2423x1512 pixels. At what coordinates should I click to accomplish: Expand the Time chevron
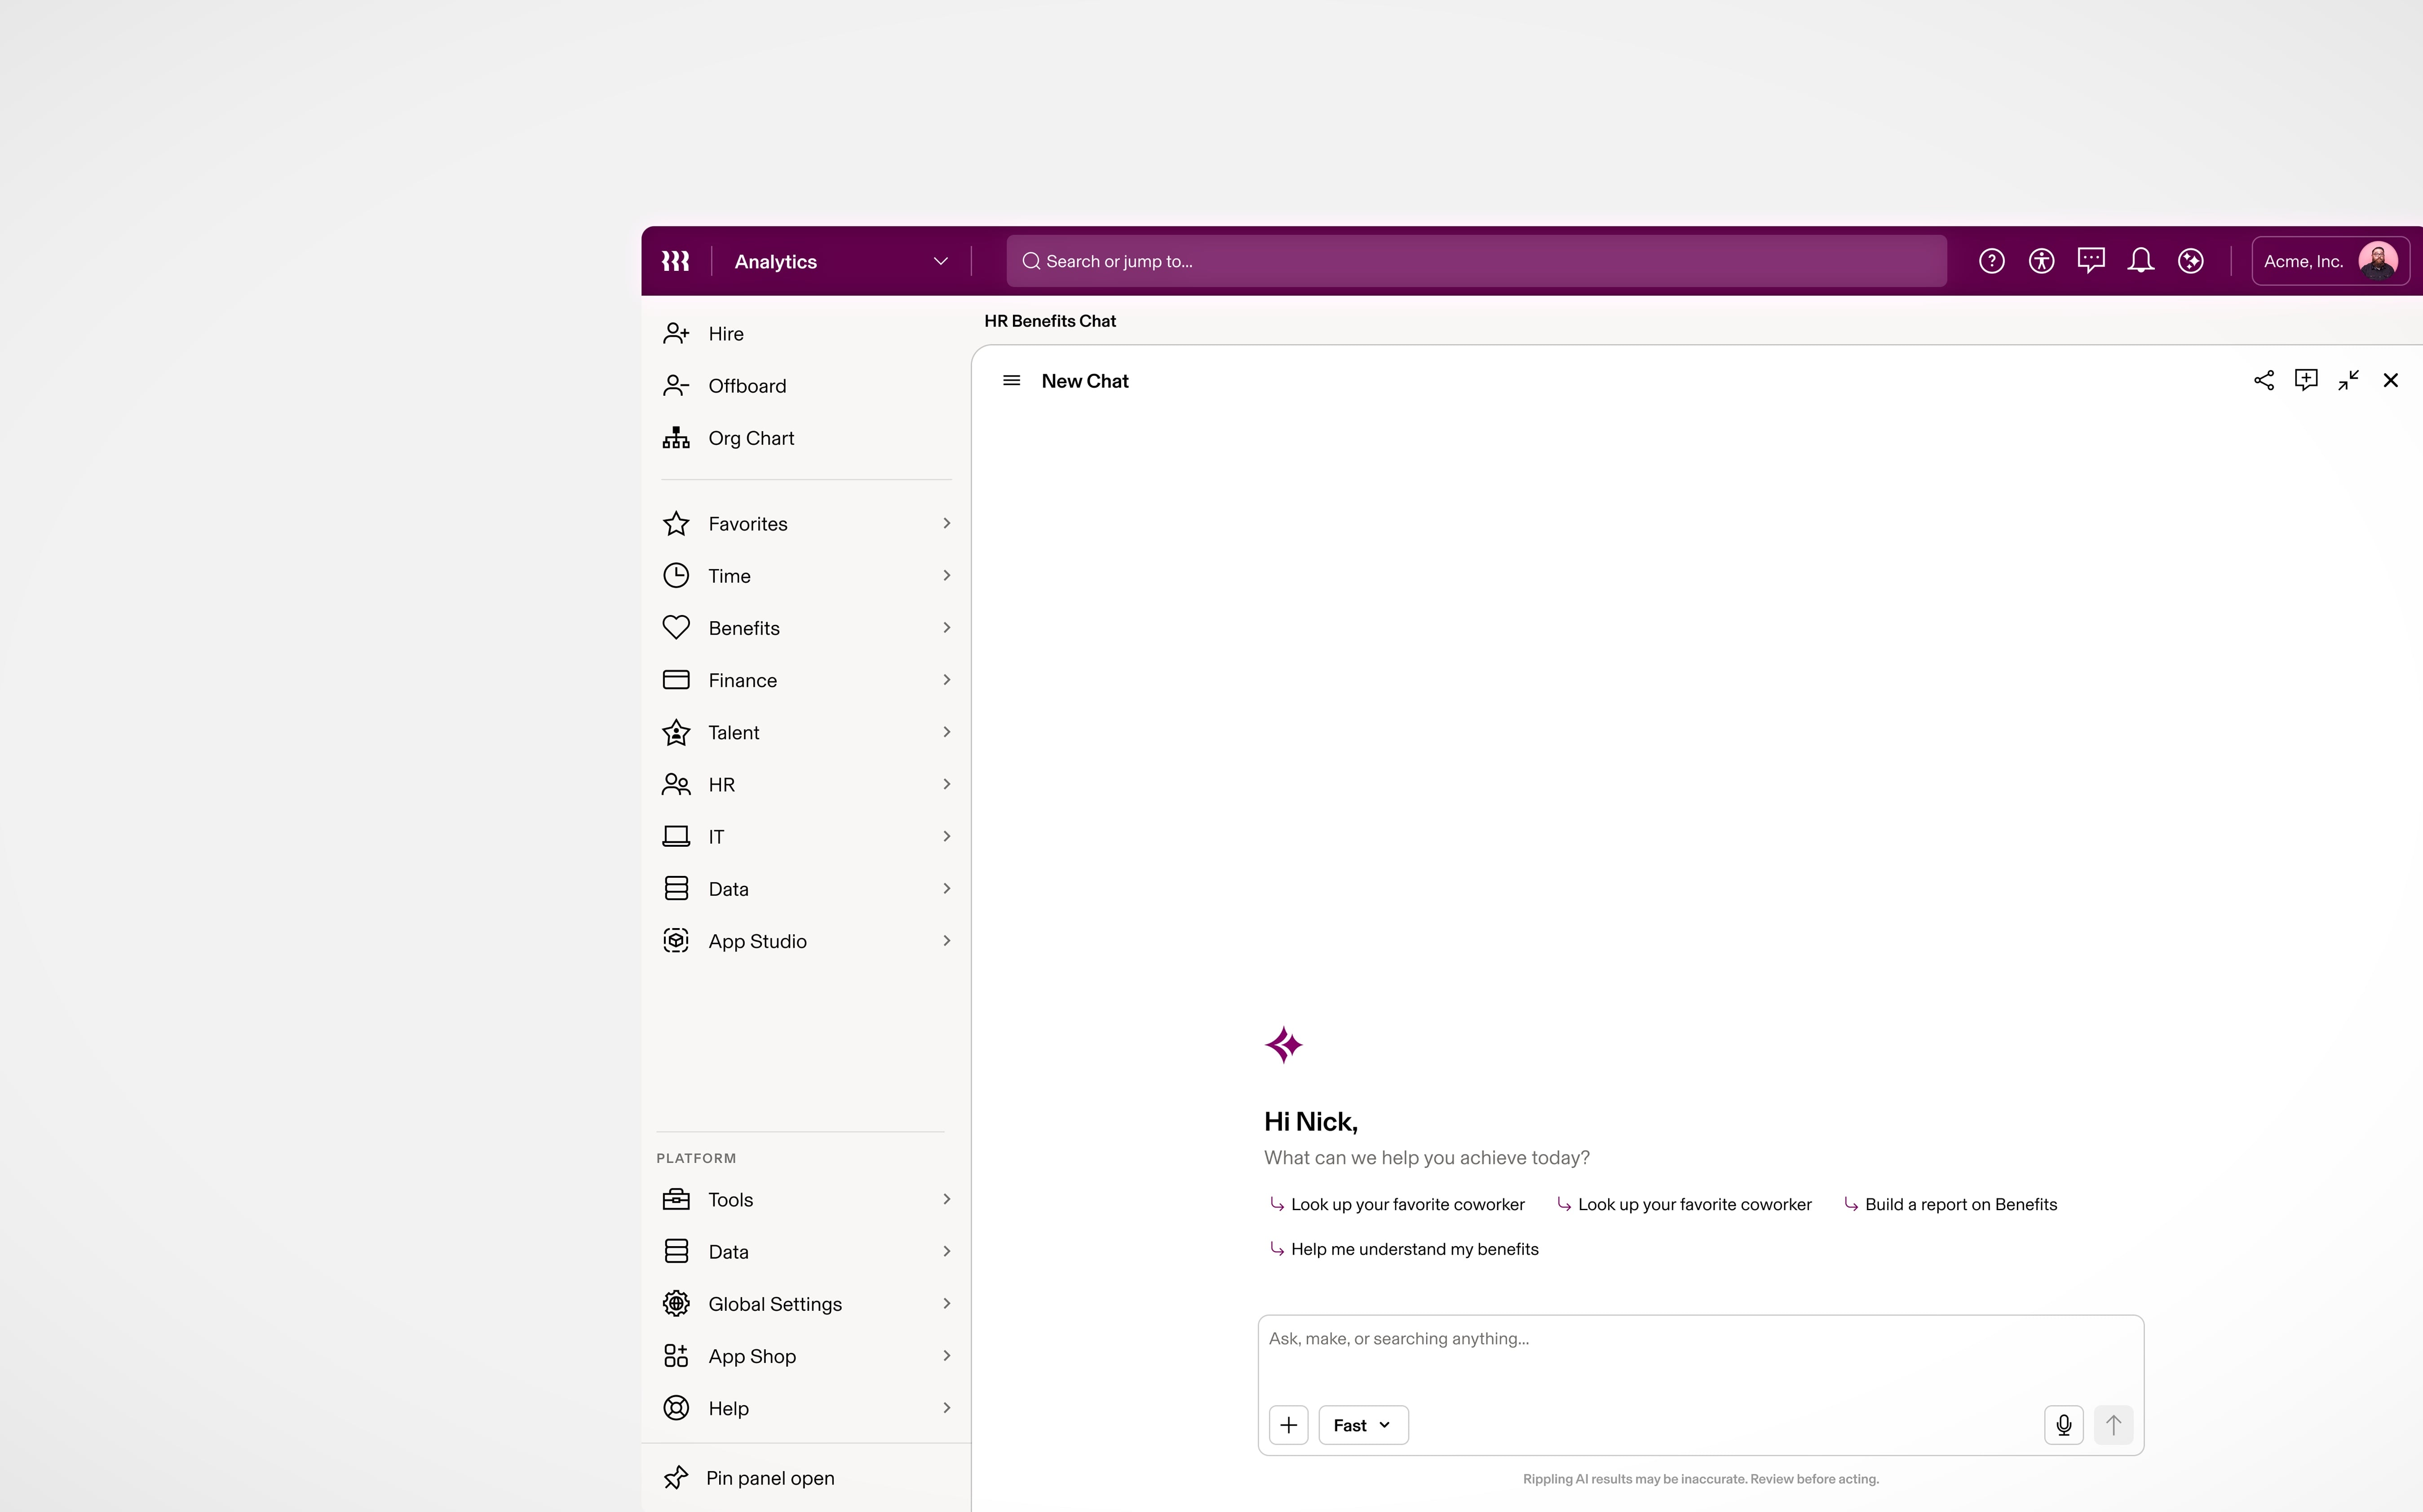coord(946,575)
